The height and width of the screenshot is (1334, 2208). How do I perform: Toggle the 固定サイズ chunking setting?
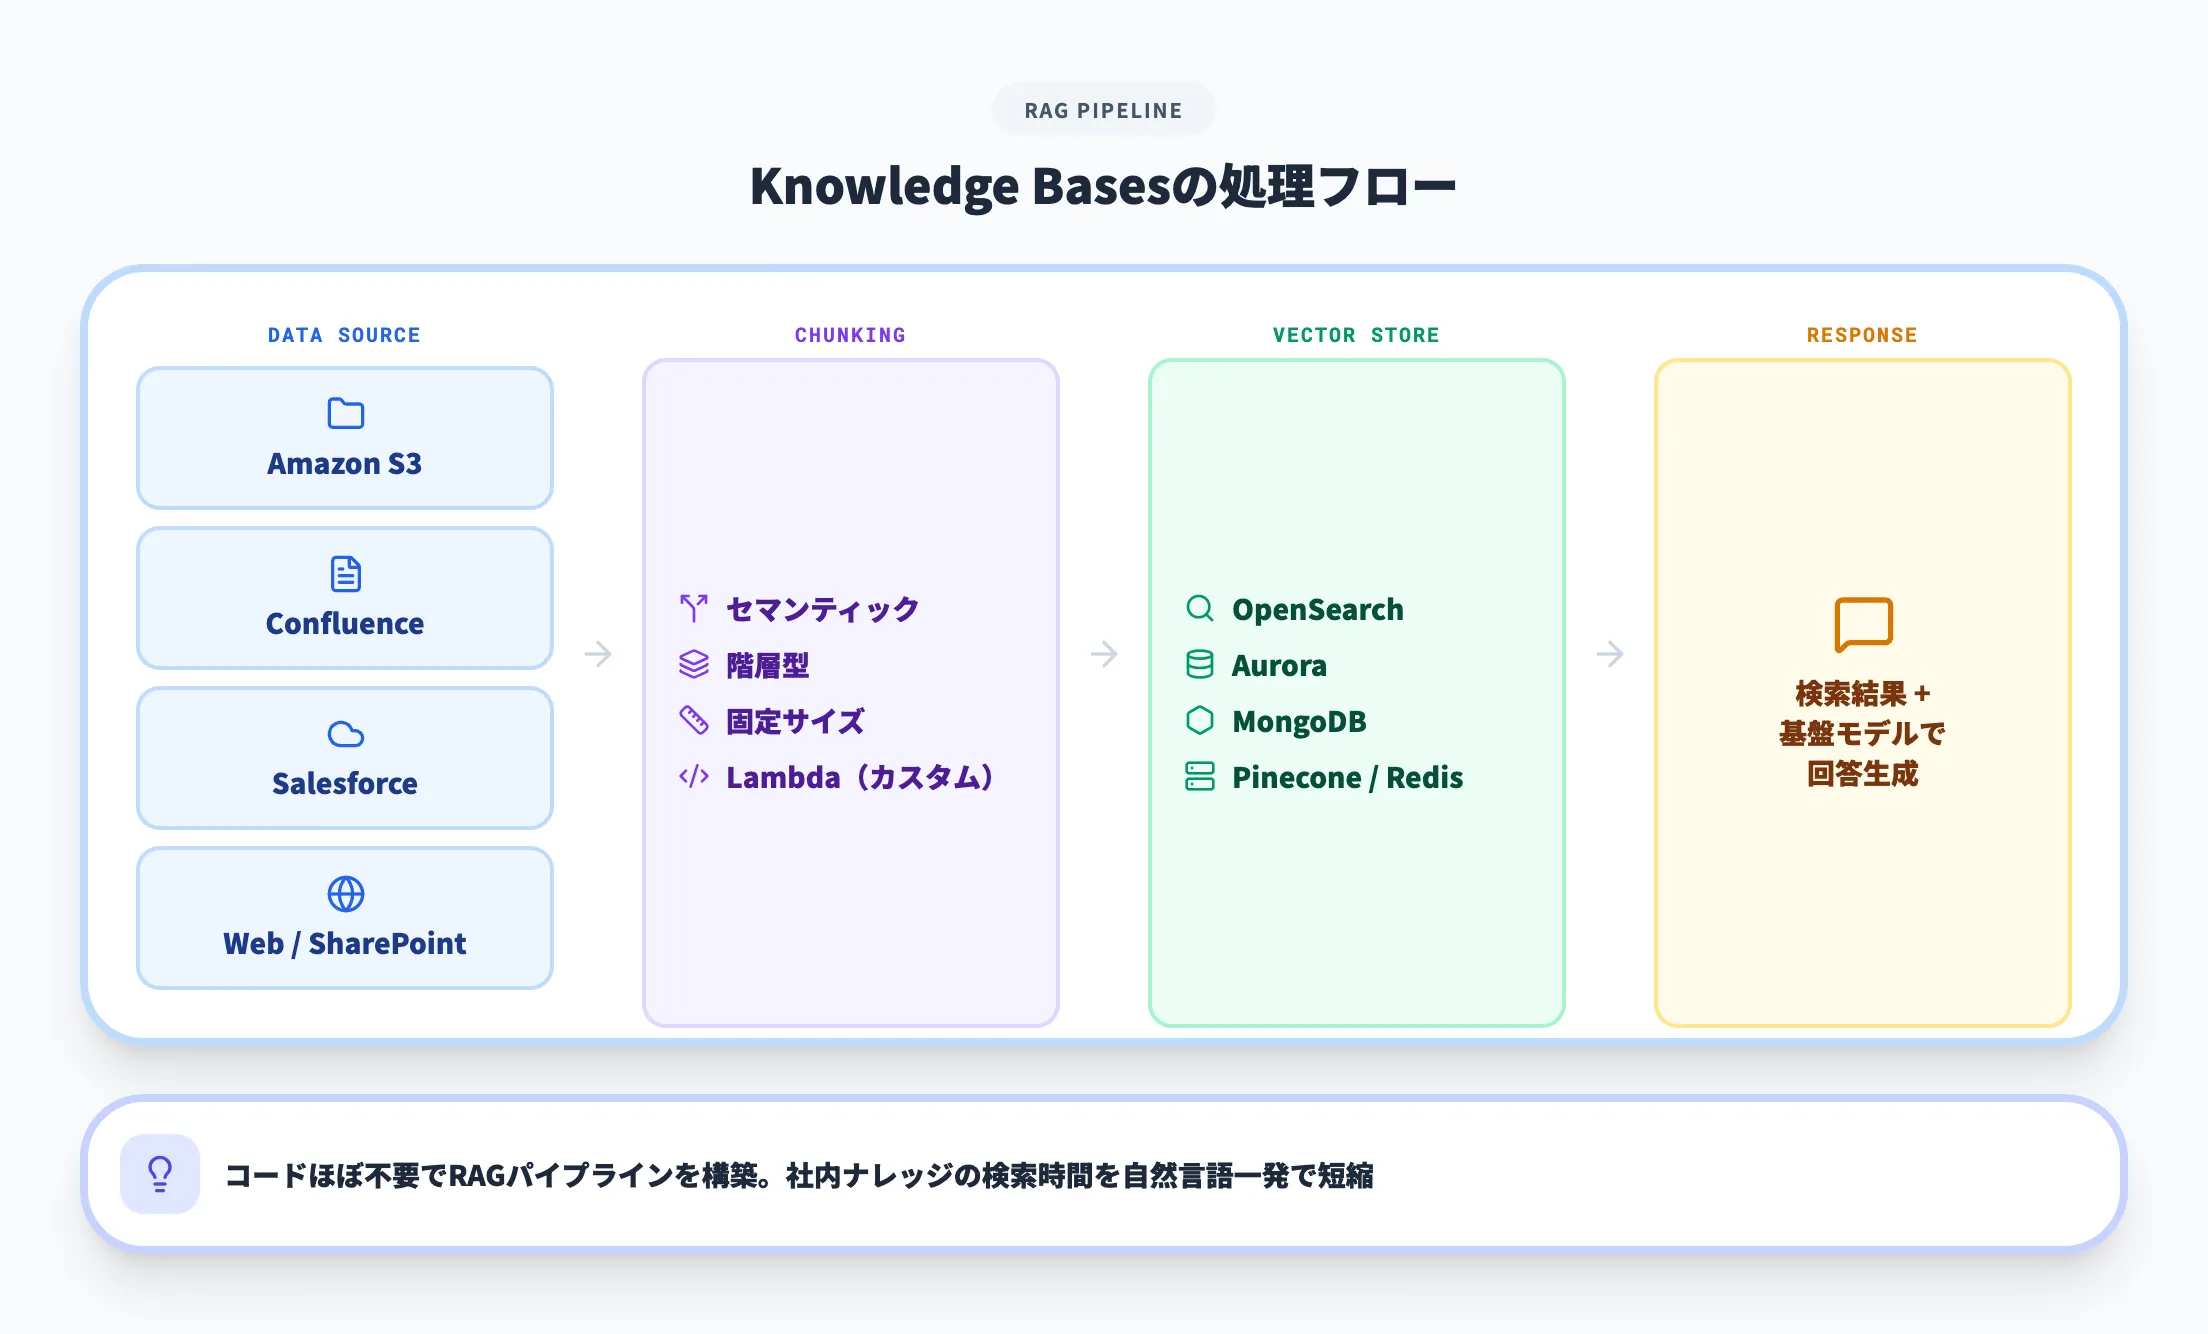pyautogui.click(x=795, y=721)
